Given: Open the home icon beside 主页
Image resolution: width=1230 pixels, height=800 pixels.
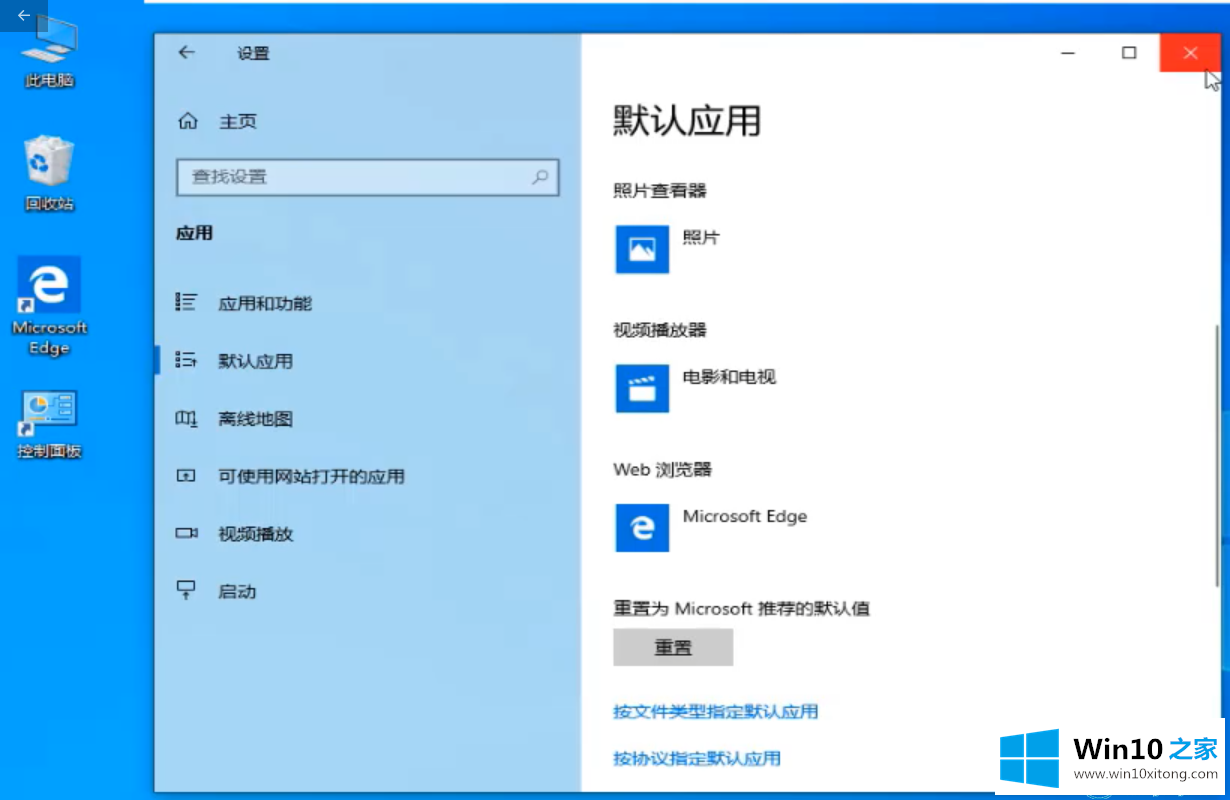Looking at the screenshot, I should click(x=187, y=121).
